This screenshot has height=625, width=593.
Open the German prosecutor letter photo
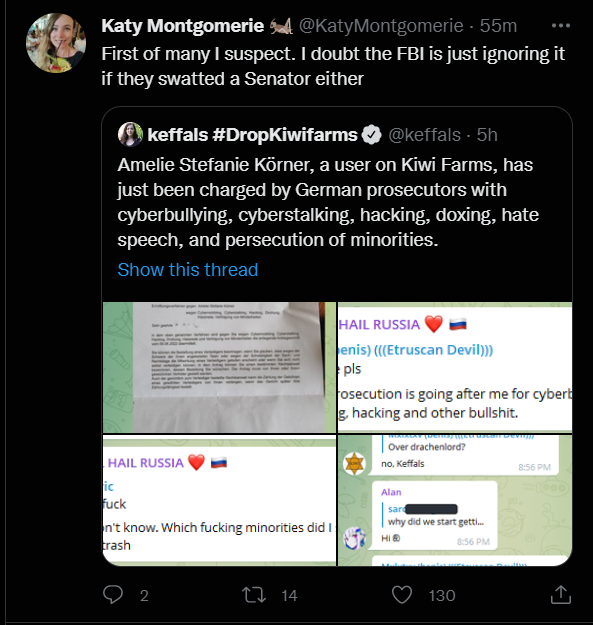pos(220,367)
